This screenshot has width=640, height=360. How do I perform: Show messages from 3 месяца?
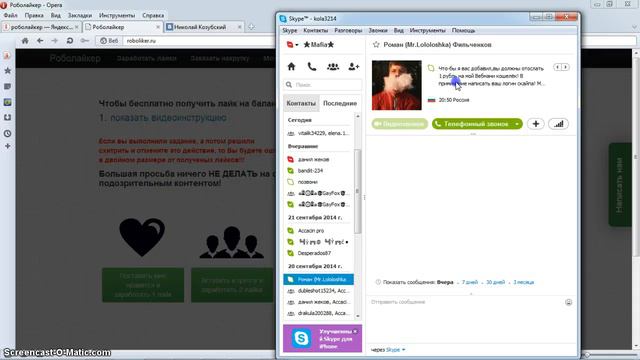524,282
